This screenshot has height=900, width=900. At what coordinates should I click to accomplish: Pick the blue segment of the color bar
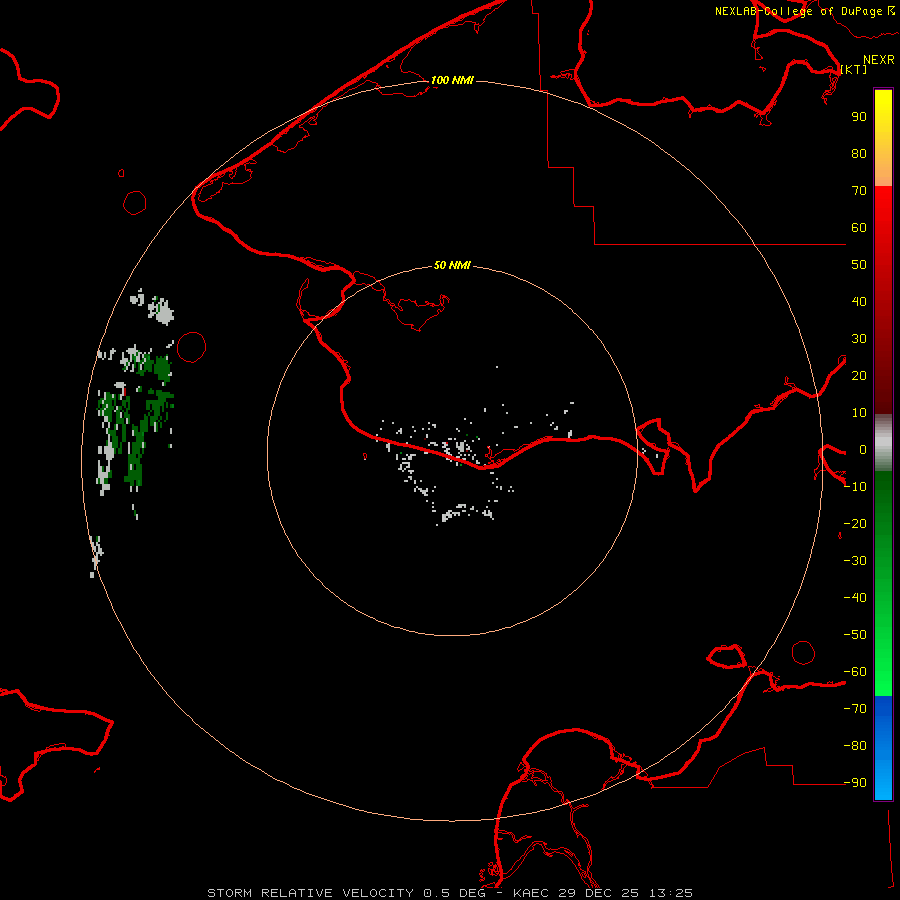tap(883, 746)
